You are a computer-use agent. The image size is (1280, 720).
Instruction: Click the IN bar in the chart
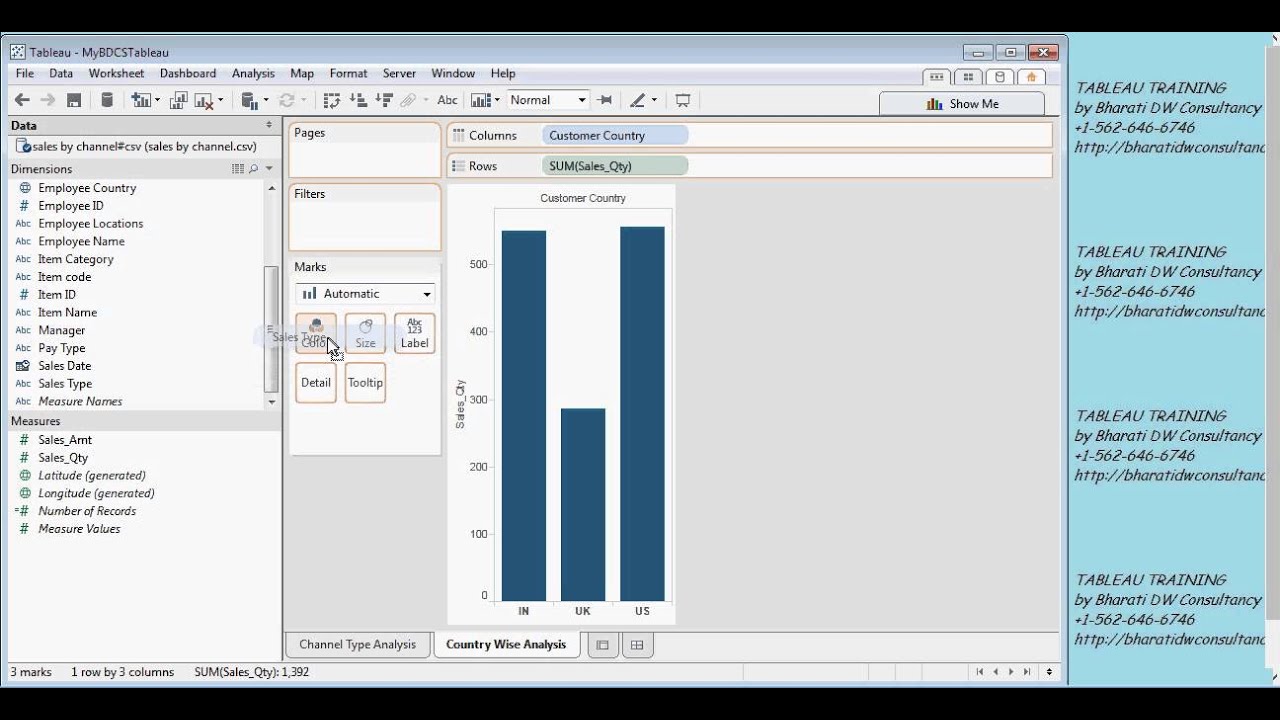click(x=524, y=415)
